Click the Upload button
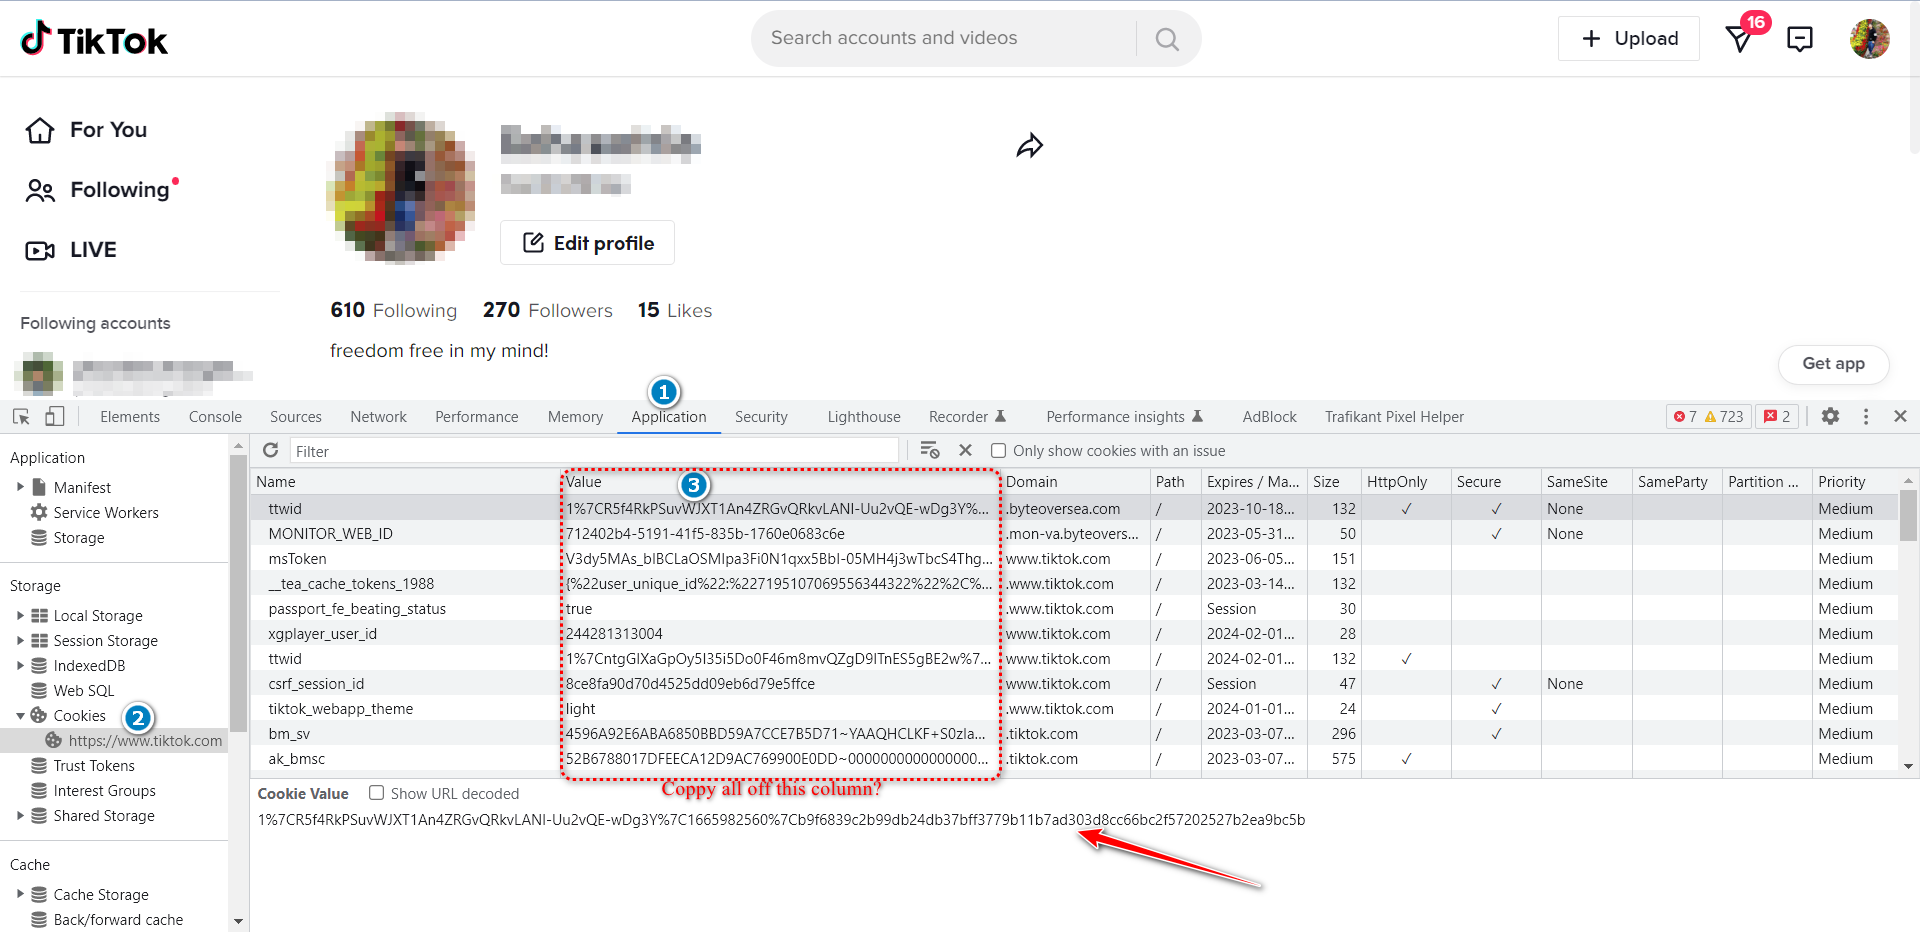Viewport: 1920px width, 932px height. [x=1629, y=39]
